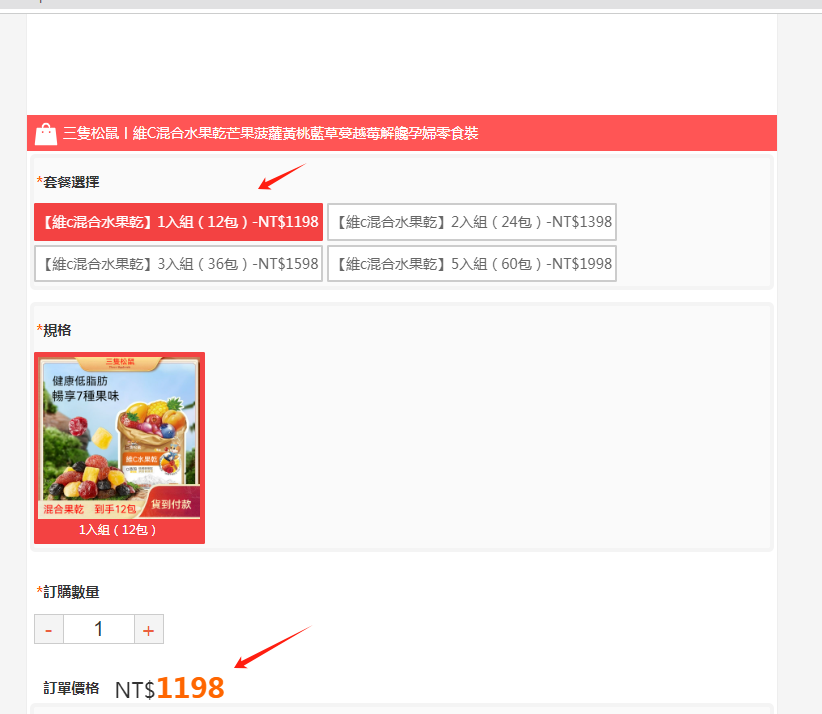Click the 三隻松鼠 brand logo atop the thumbnail
This screenshot has width=822, height=714.
tap(119, 362)
